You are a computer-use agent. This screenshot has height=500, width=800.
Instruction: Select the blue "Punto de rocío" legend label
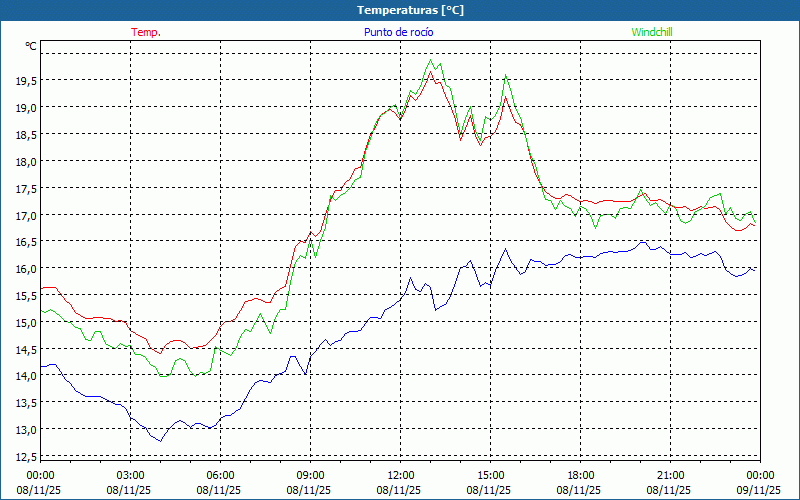[399, 32]
